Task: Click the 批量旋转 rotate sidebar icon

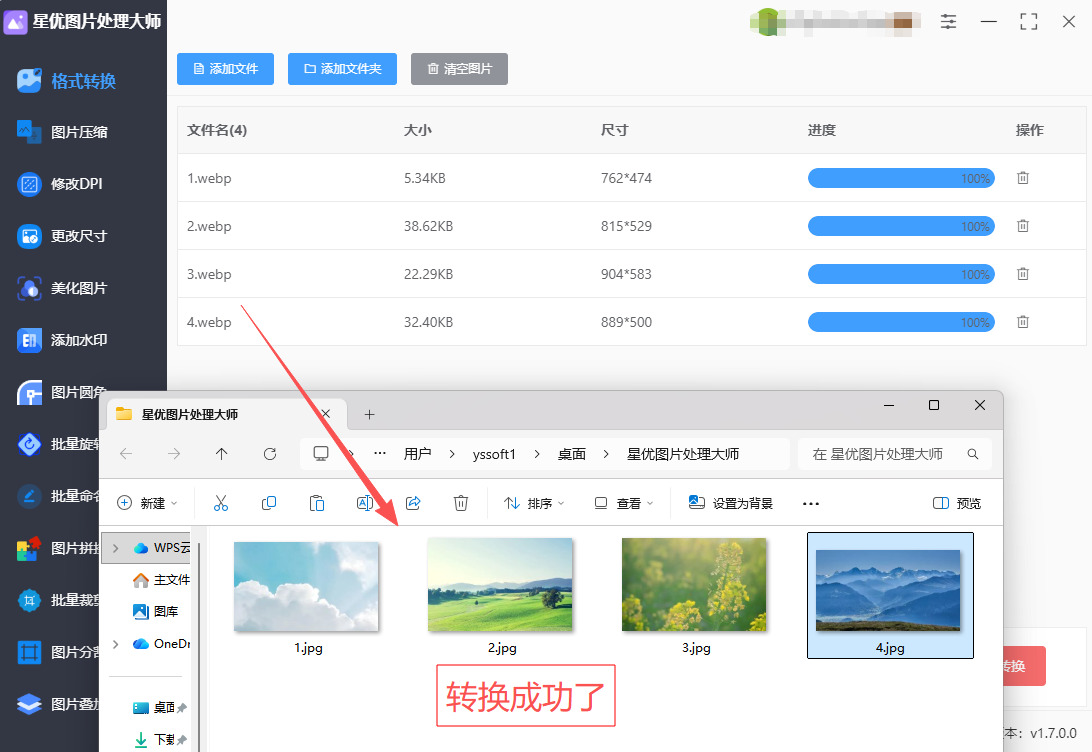Action: click(x=29, y=444)
